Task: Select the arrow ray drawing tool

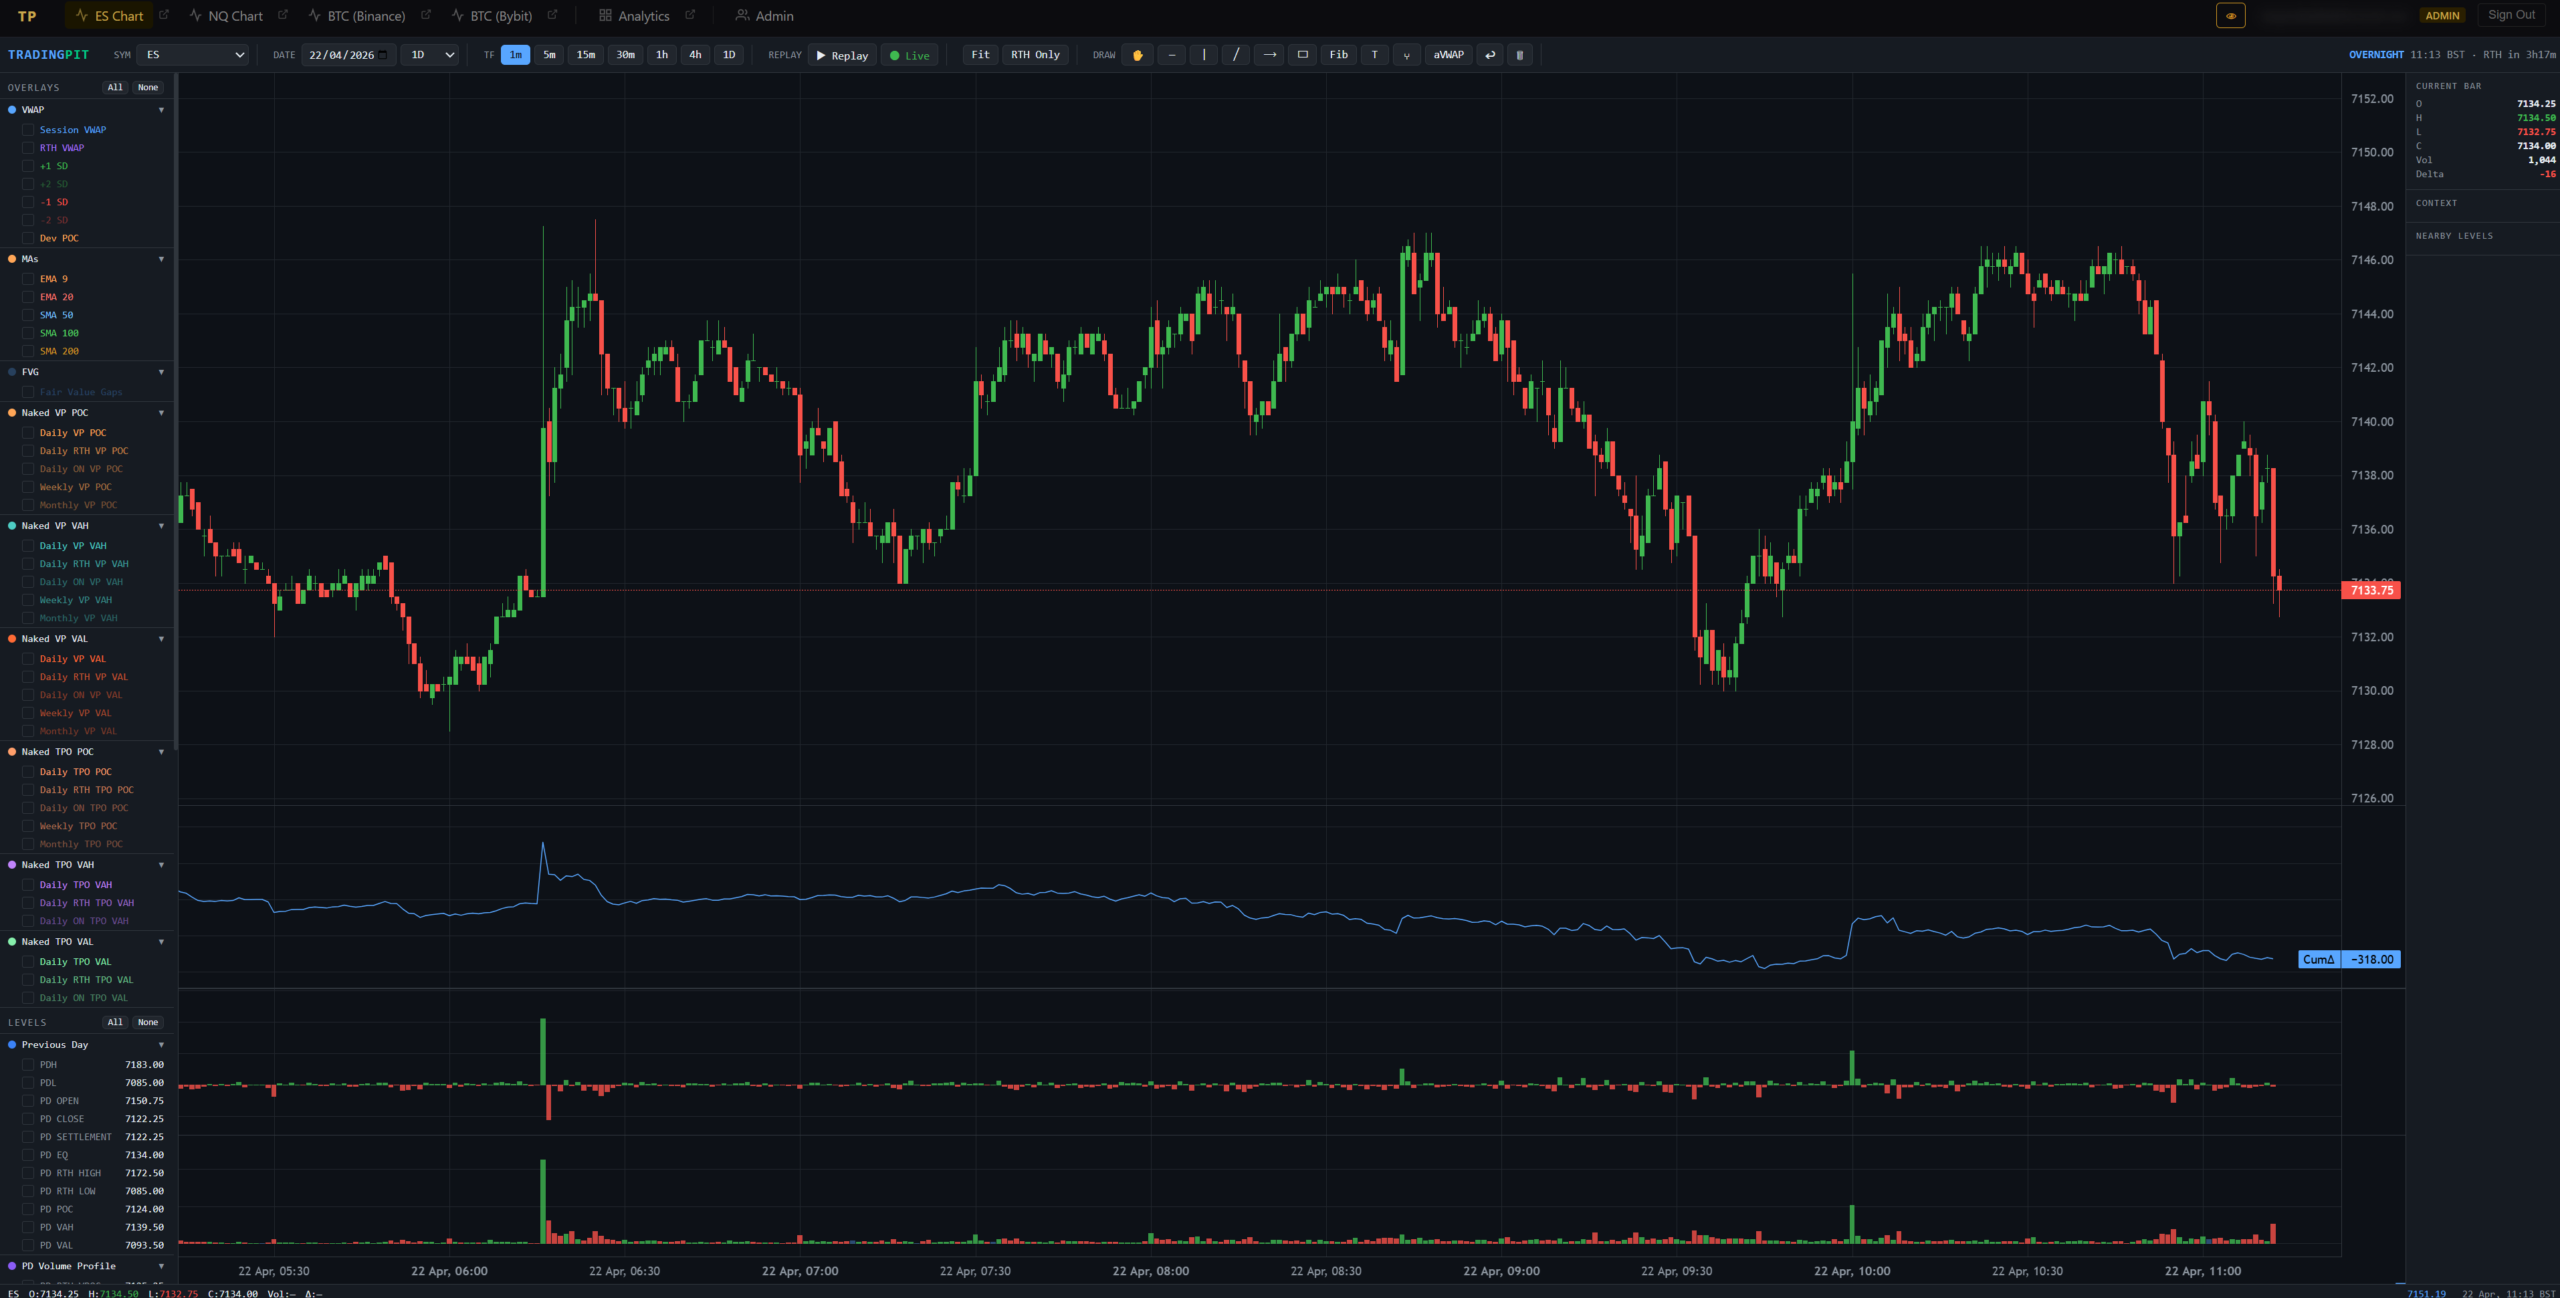Action: pos(1269,55)
